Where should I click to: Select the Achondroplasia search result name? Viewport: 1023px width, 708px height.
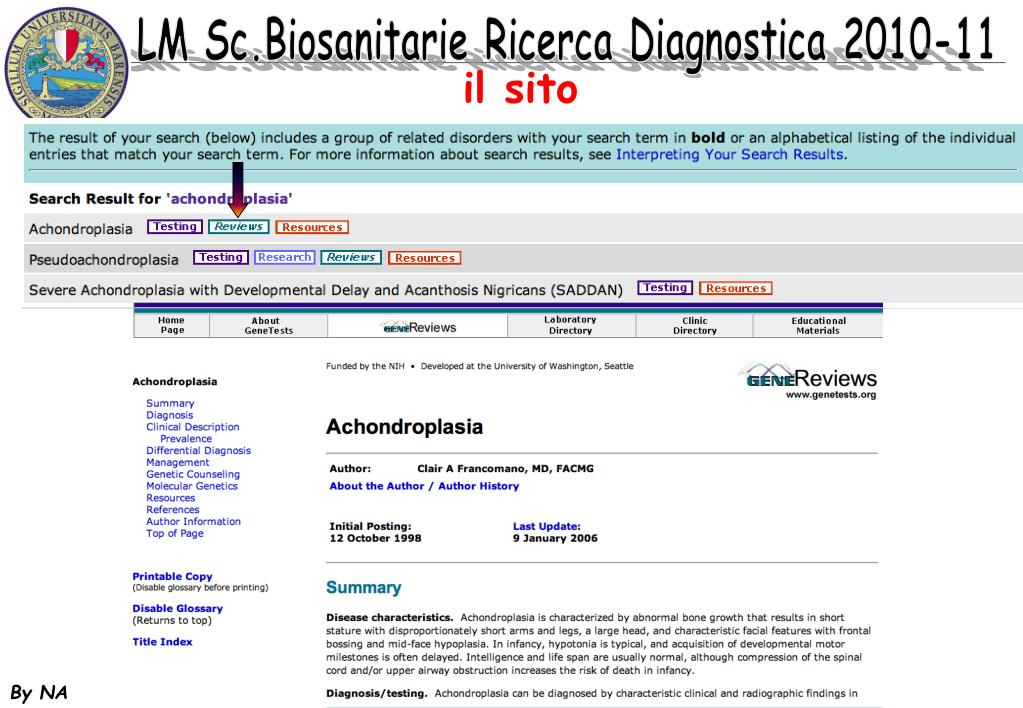[81, 229]
